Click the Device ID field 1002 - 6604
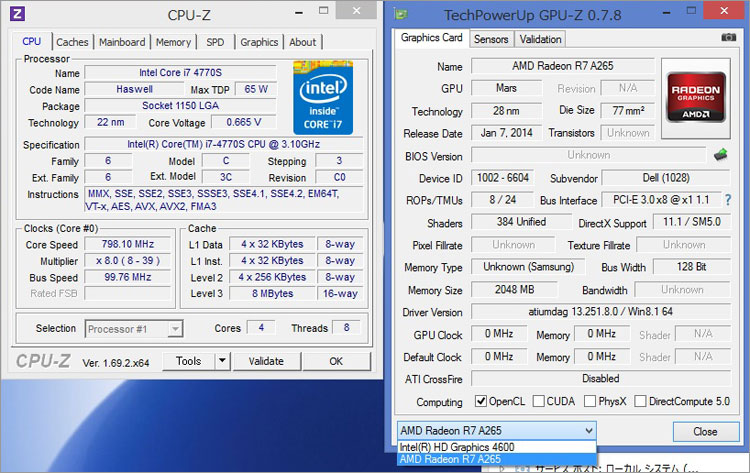The height and width of the screenshot is (473, 750). tap(502, 178)
